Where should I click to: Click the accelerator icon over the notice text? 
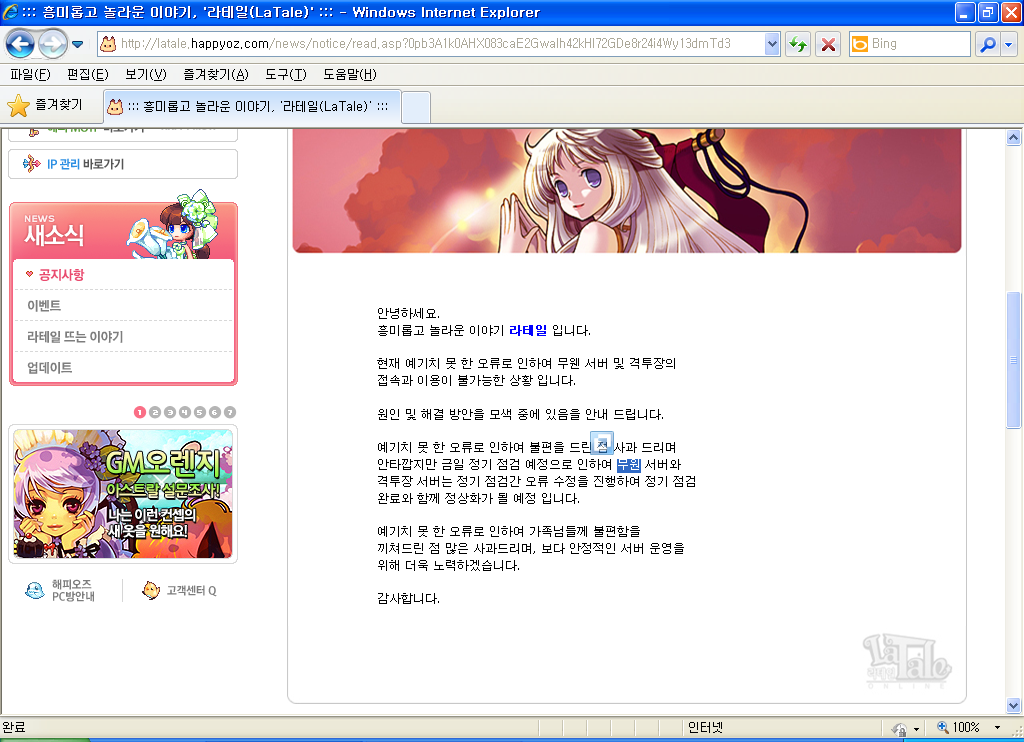coord(601,443)
